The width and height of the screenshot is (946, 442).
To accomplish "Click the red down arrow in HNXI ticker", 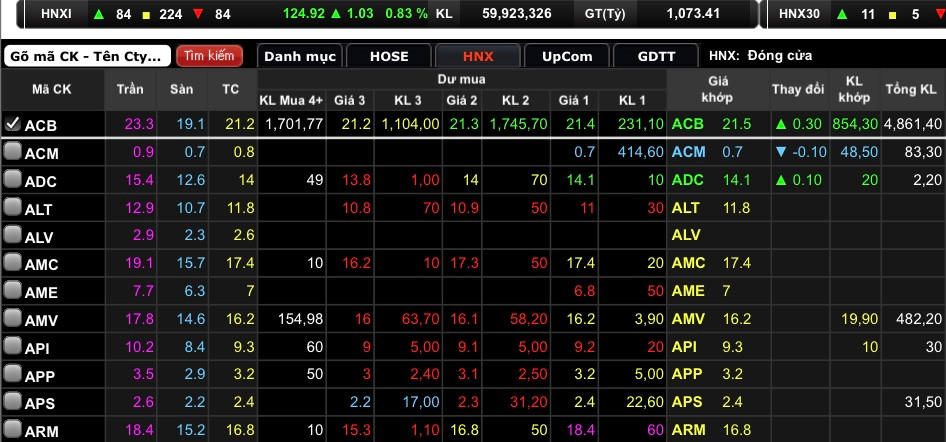I will [x=198, y=14].
